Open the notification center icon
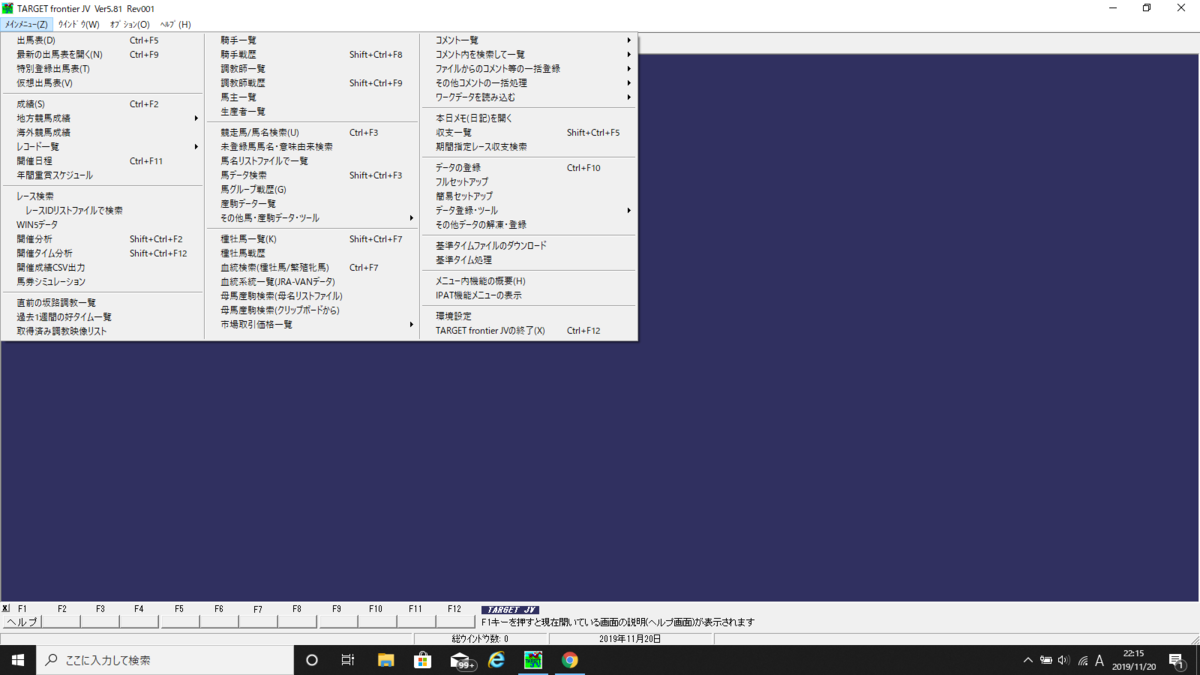 1177,660
